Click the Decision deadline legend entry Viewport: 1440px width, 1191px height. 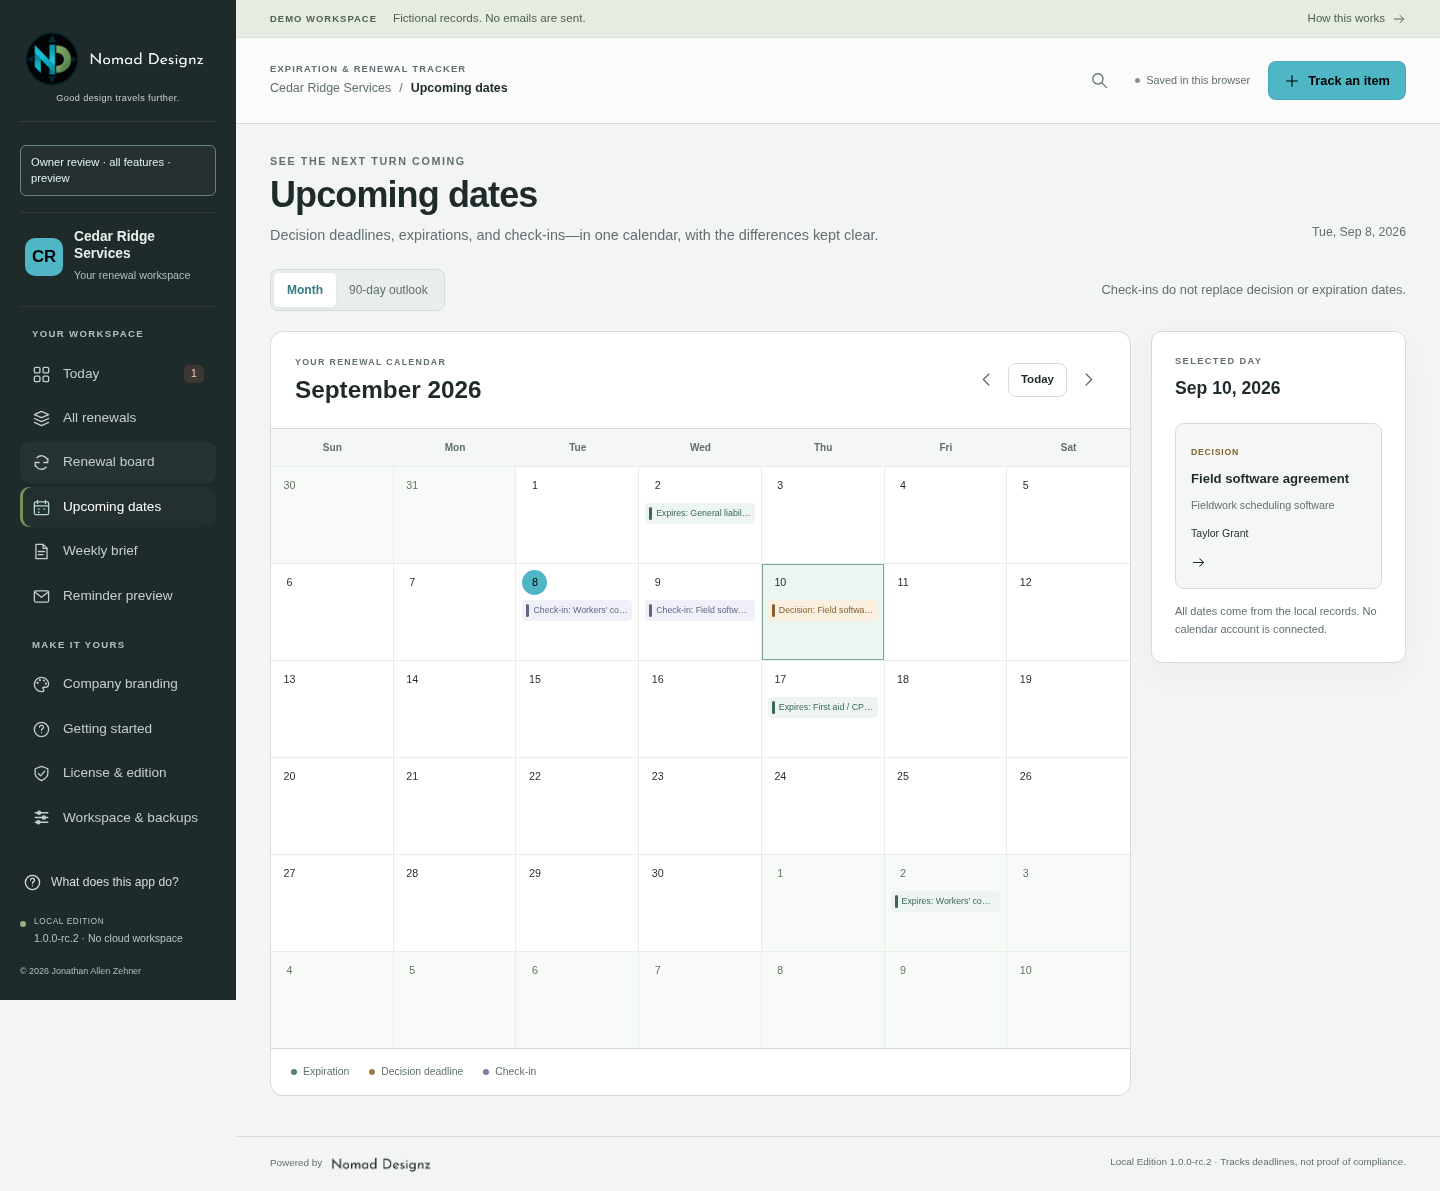pyautogui.click(x=416, y=1071)
